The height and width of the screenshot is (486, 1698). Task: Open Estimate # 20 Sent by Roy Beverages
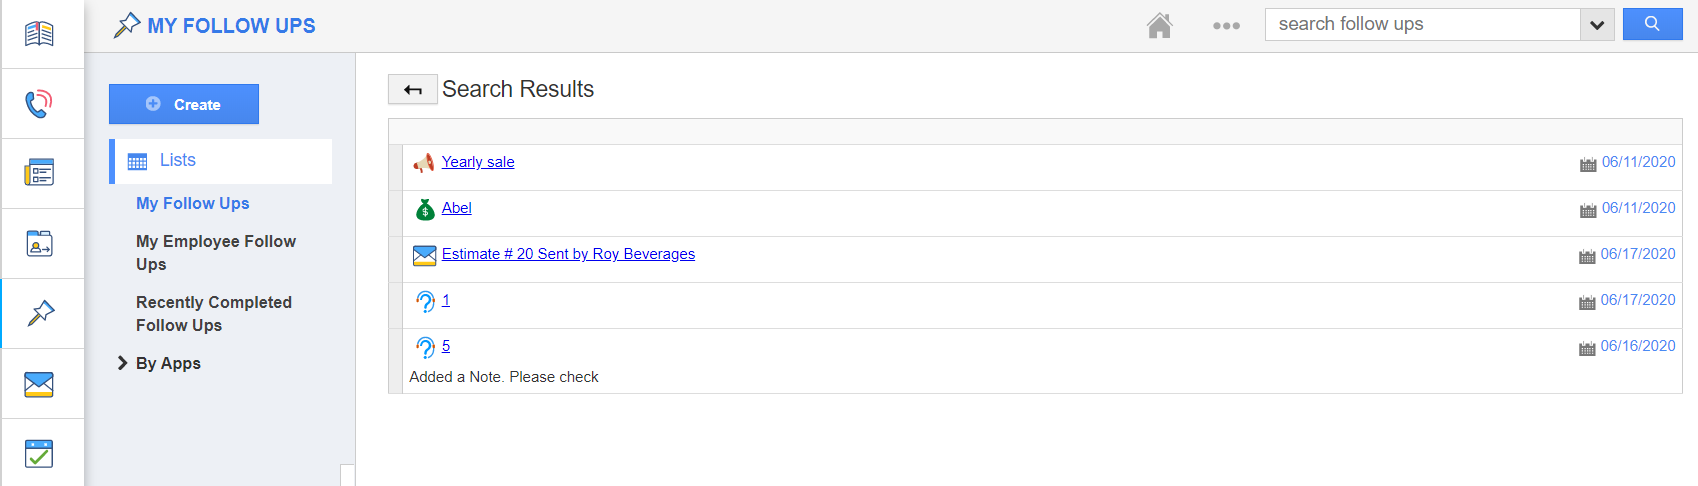tap(568, 254)
